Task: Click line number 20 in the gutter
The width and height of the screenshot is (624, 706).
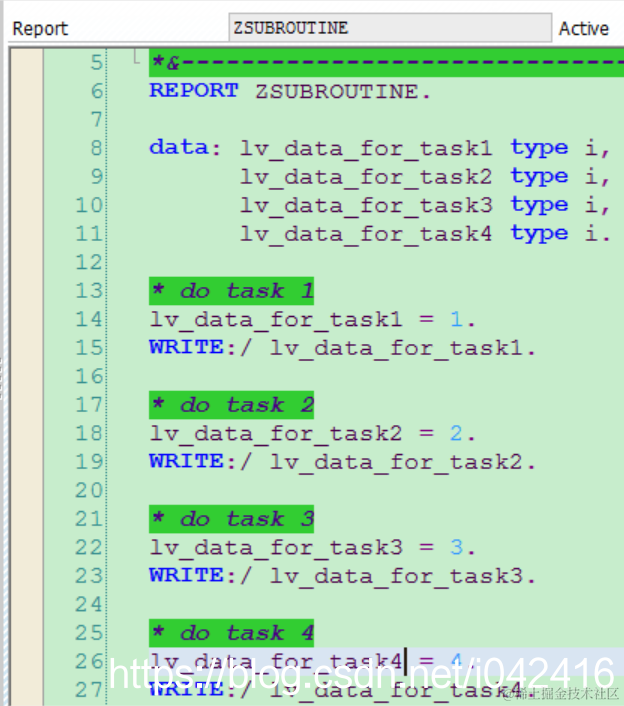Action: point(89,490)
